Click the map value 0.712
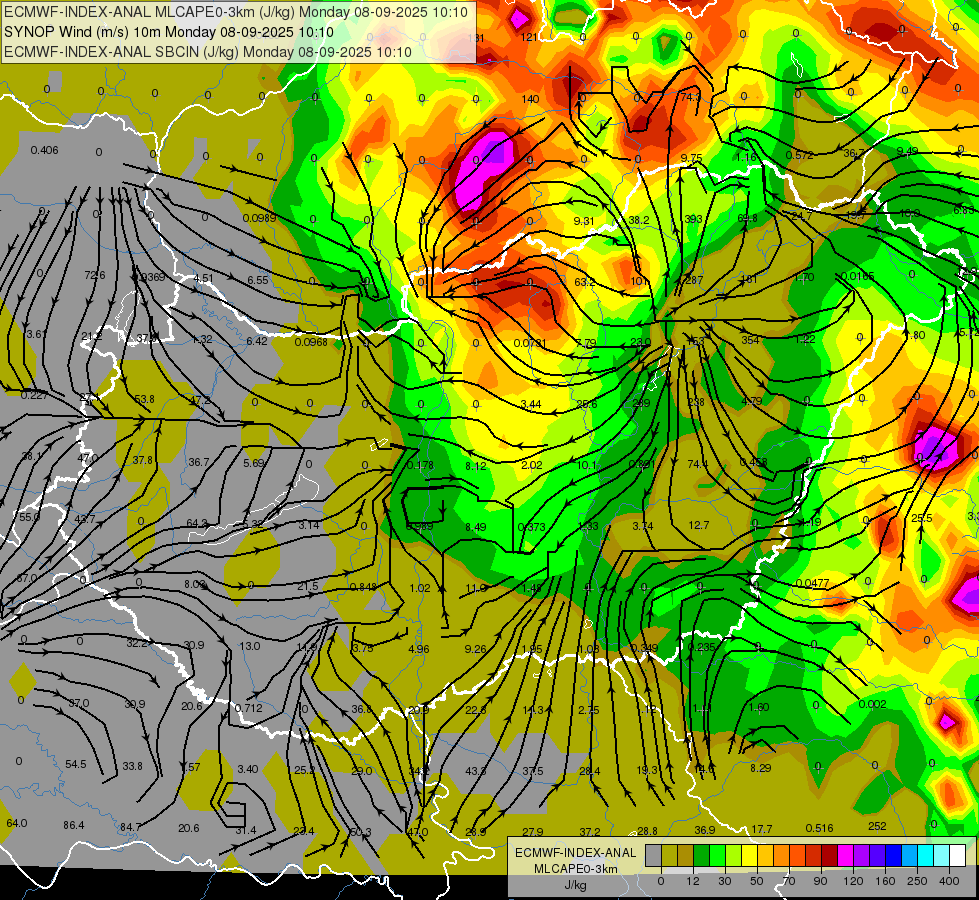 248,708
